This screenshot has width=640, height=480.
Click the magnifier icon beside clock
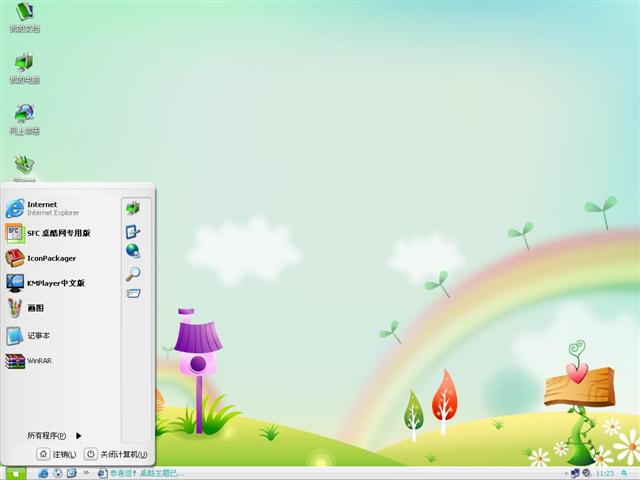624,473
